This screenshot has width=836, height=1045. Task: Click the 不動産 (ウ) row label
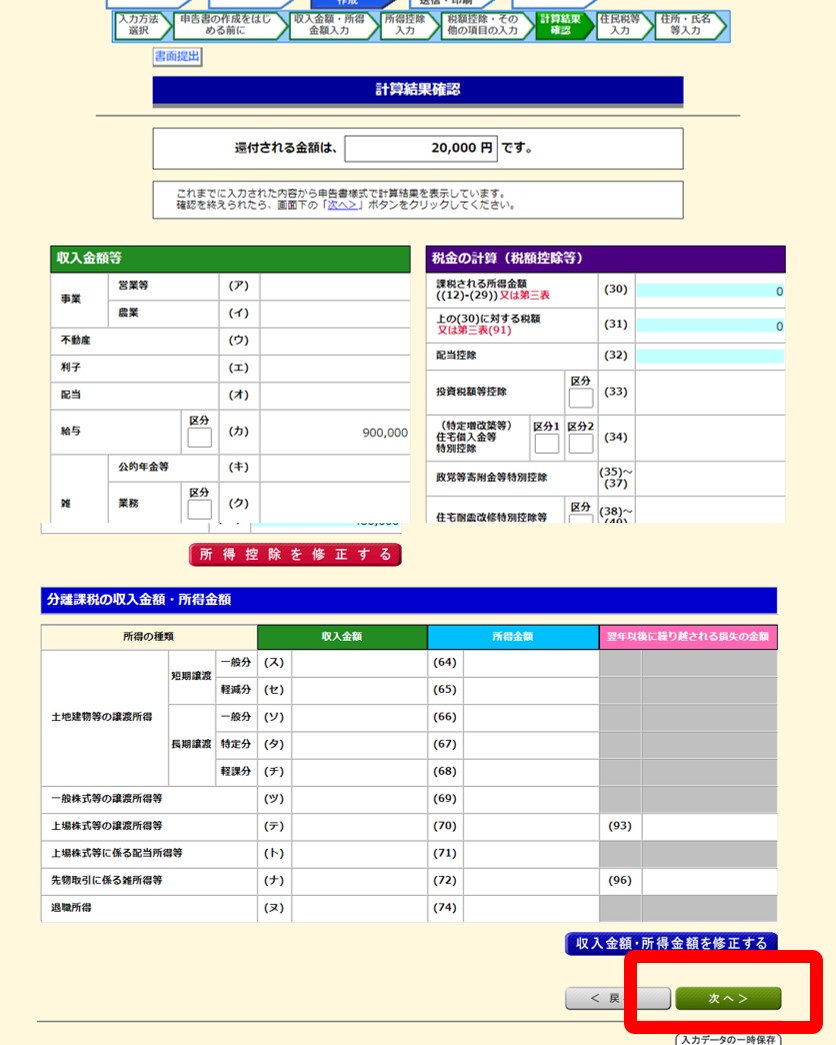pos(75,340)
